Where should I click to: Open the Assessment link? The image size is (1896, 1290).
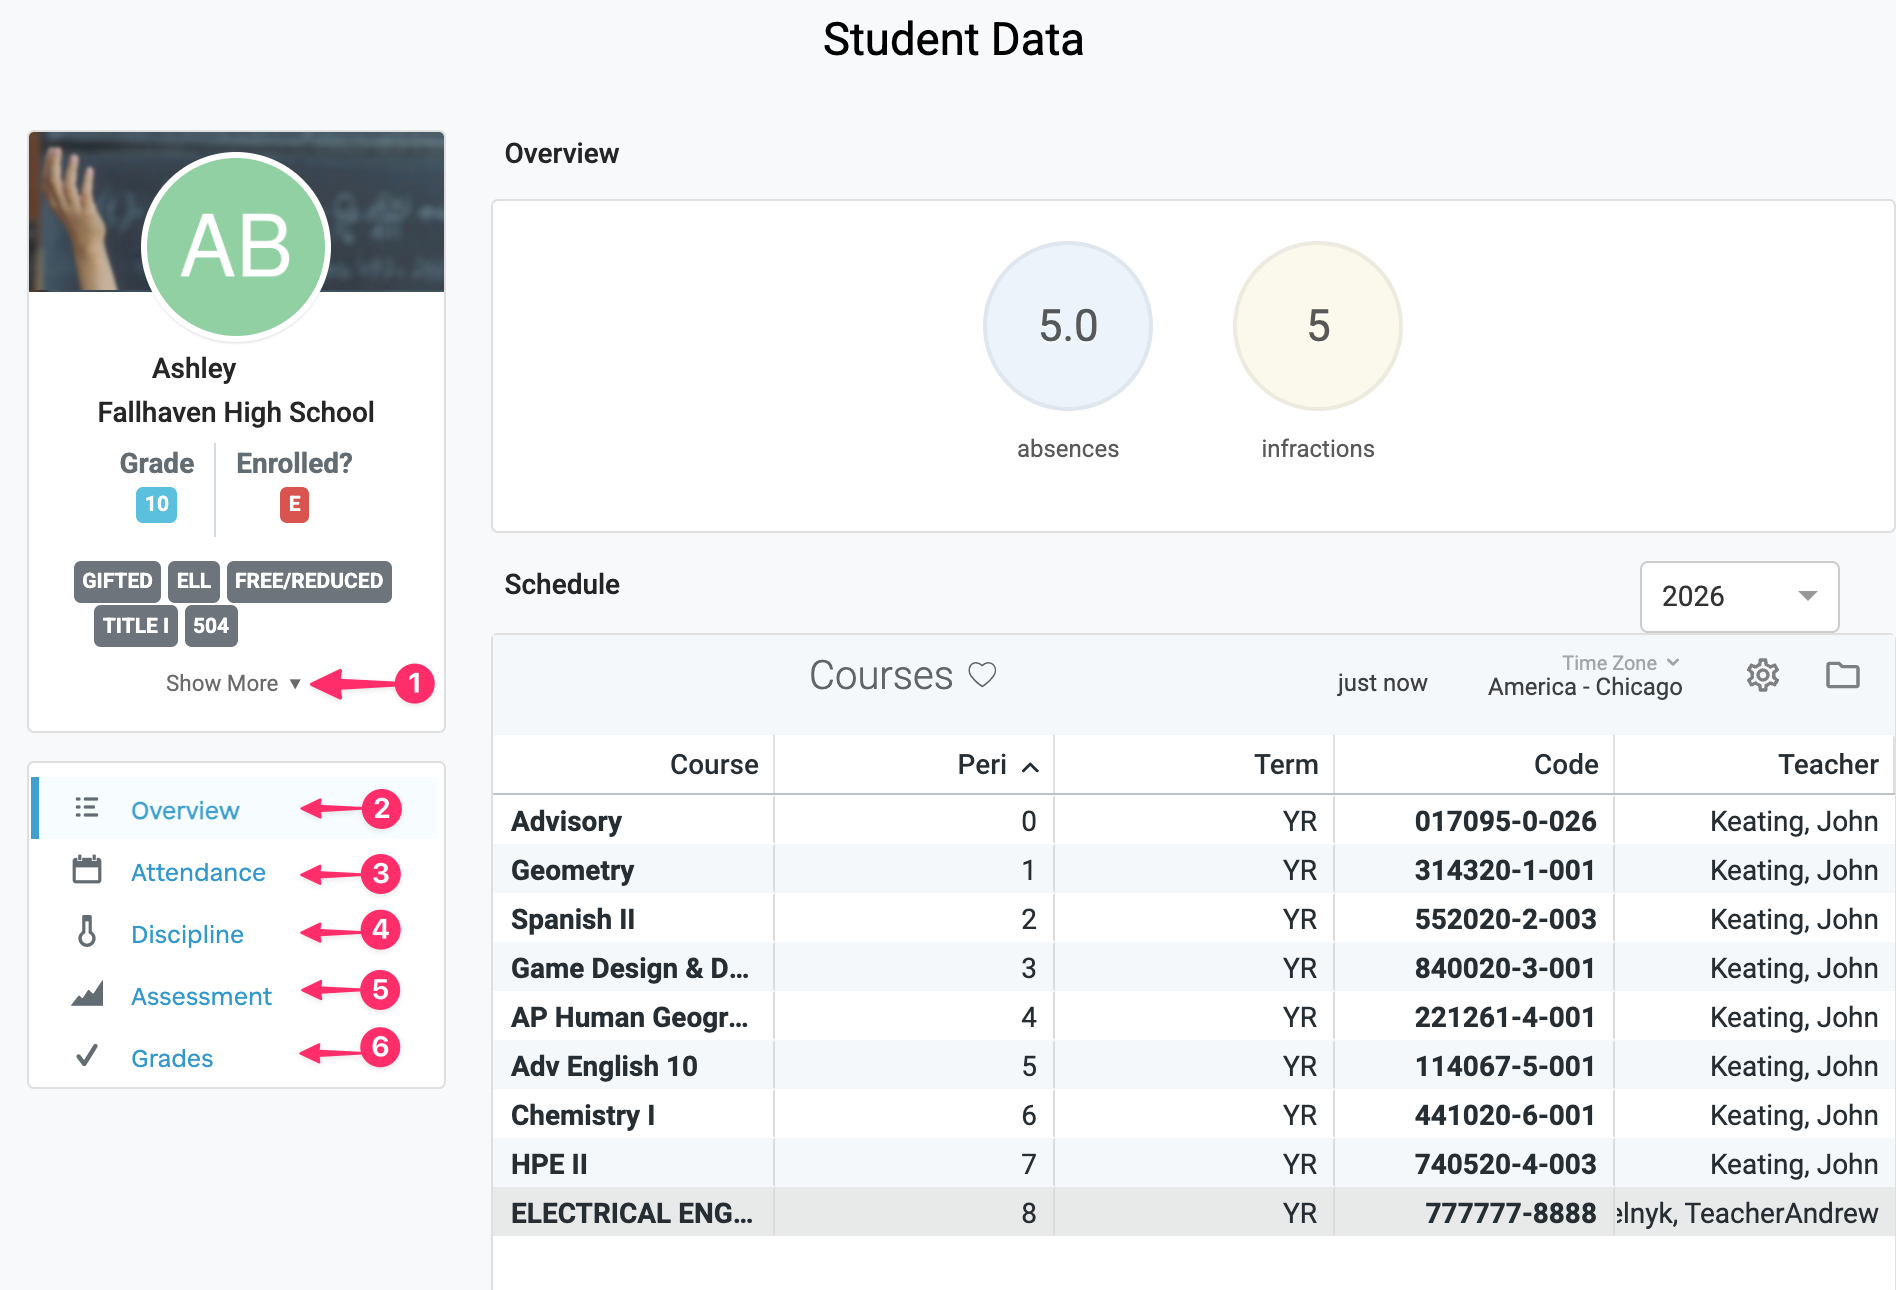pyautogui.click(x=201, y=996)
